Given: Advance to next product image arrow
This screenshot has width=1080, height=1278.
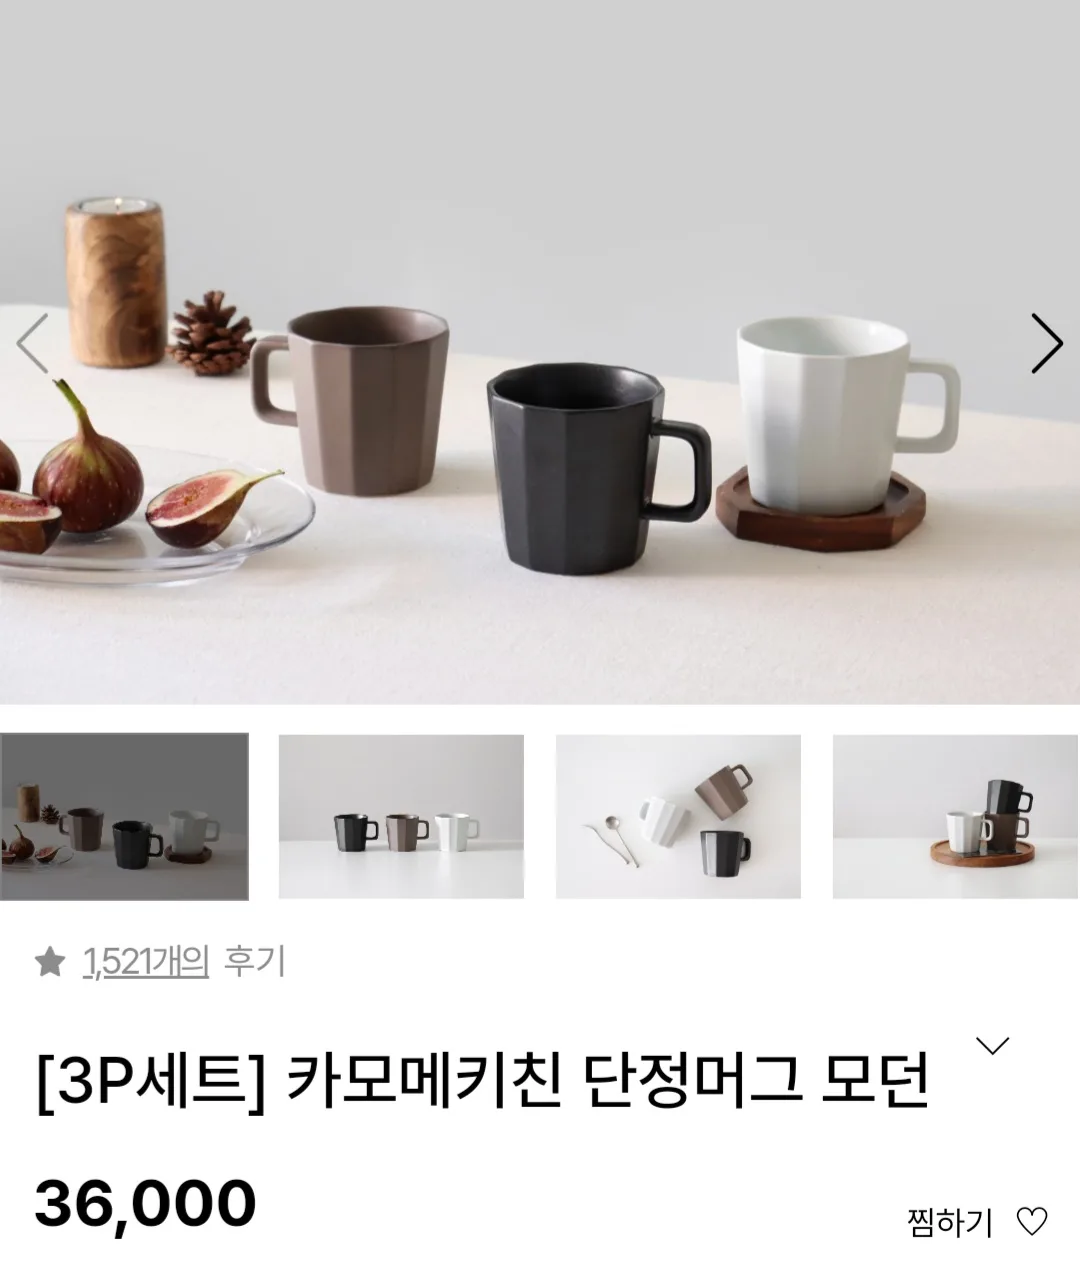Looking at the screenshot, I should point(1047,343).
